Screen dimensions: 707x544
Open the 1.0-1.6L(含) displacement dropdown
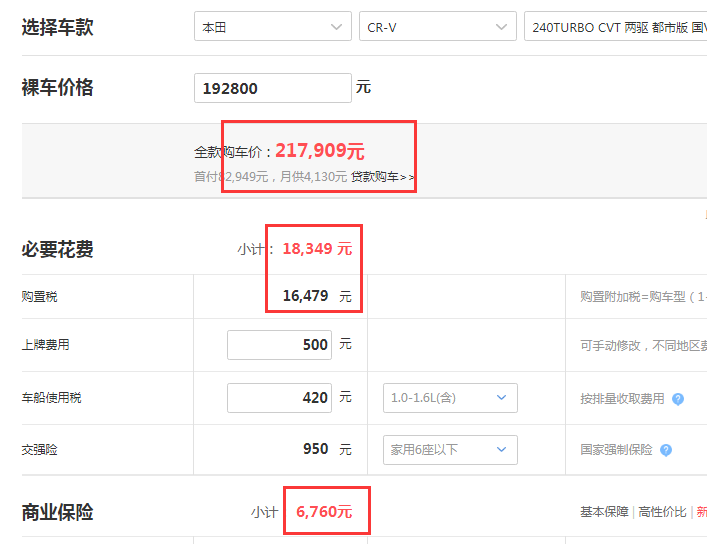click(450, 398)
